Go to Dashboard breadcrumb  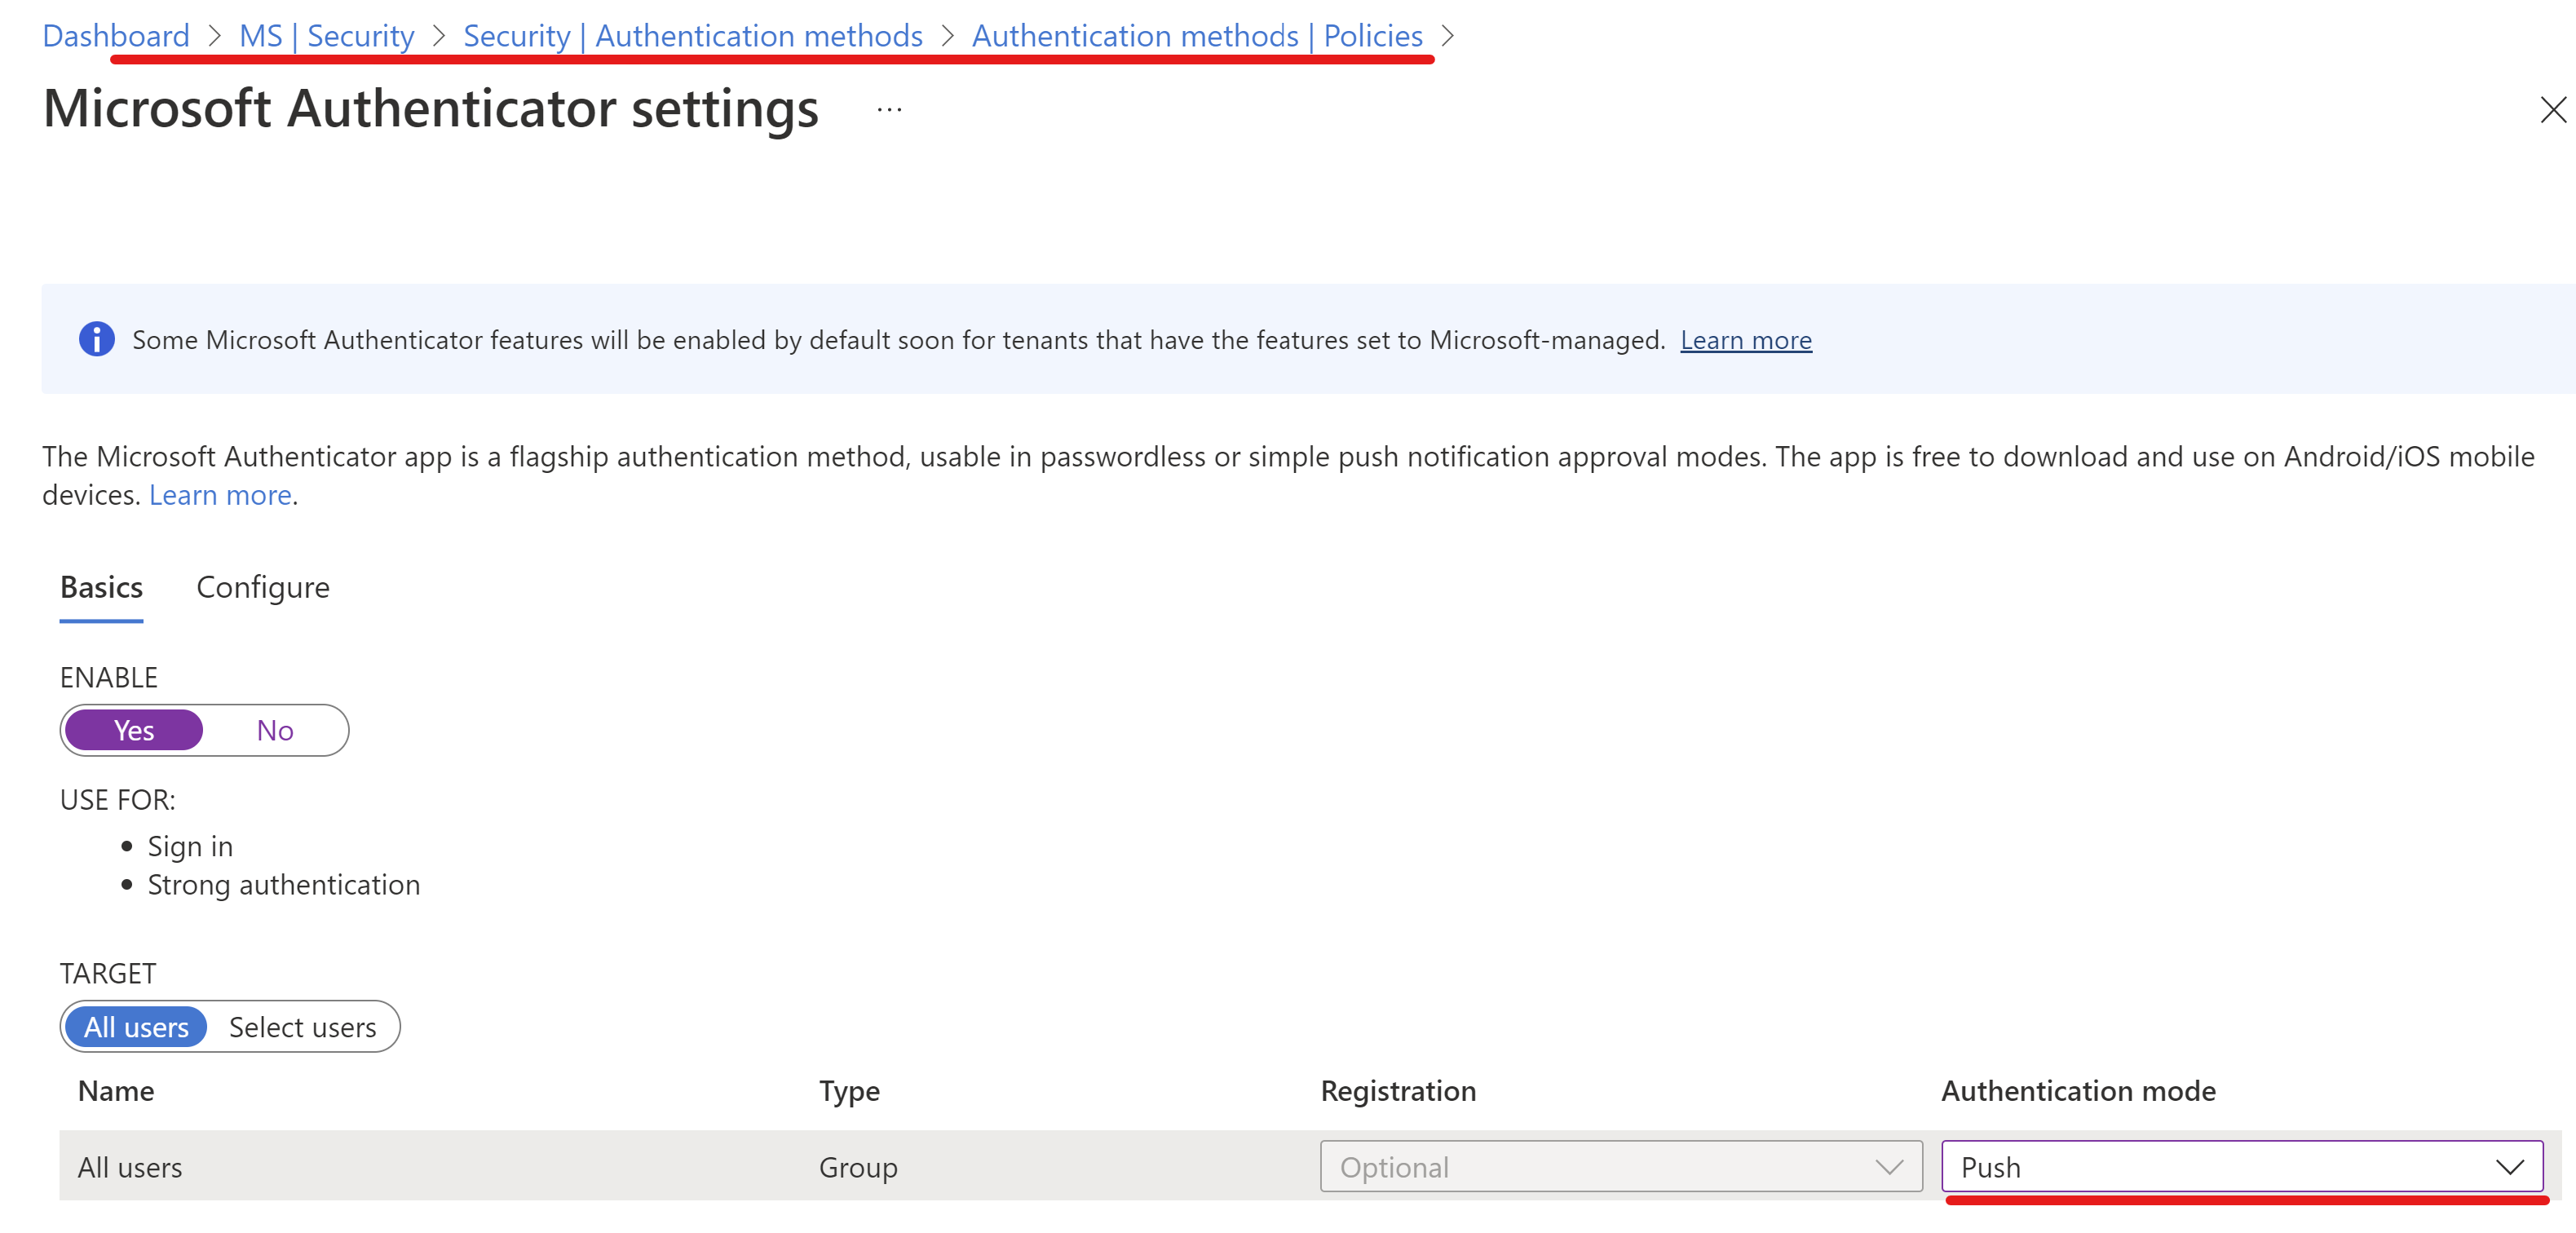coord(115,36)
